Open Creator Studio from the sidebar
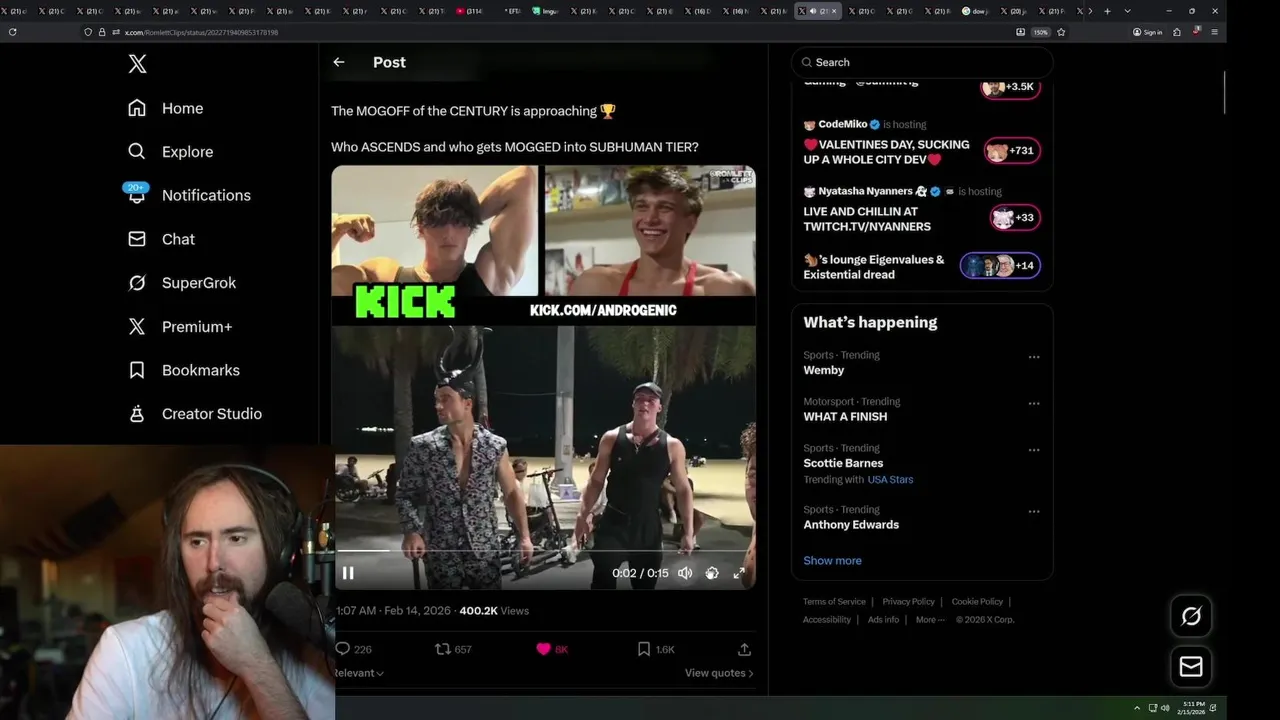1280x720 pixels. [x=195, y=414]
